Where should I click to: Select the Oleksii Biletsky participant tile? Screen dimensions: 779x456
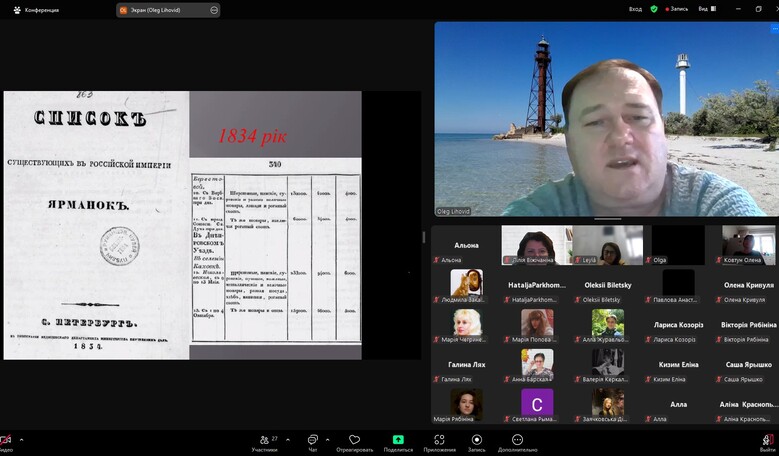point(608,285)
